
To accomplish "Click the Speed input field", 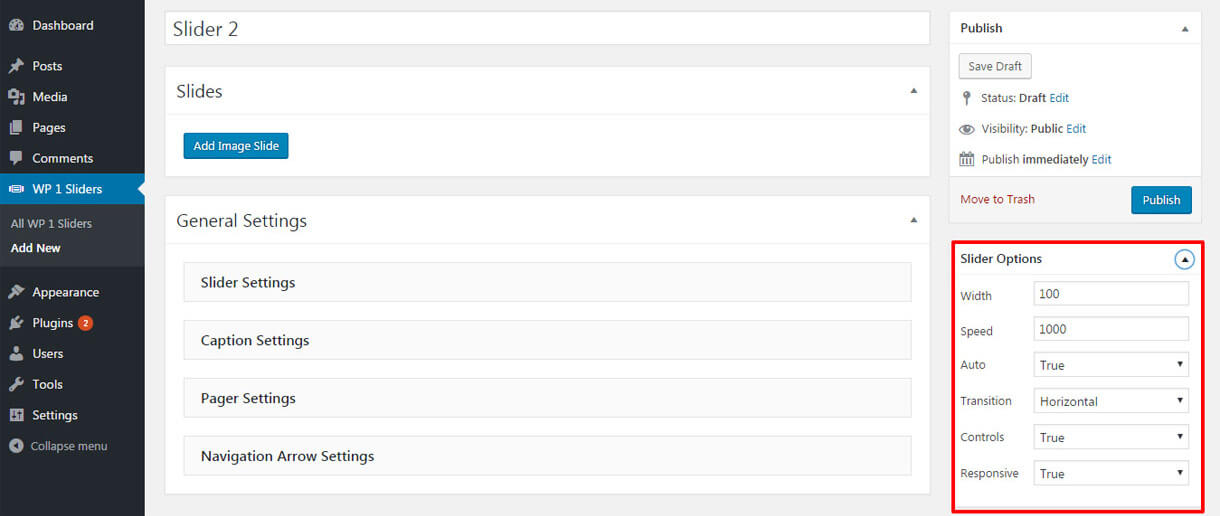I will tap(1111, 329).
